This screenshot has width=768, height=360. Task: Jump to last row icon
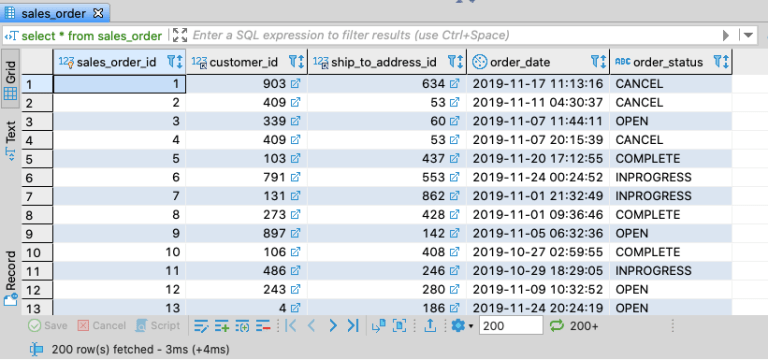pos(353,326)
